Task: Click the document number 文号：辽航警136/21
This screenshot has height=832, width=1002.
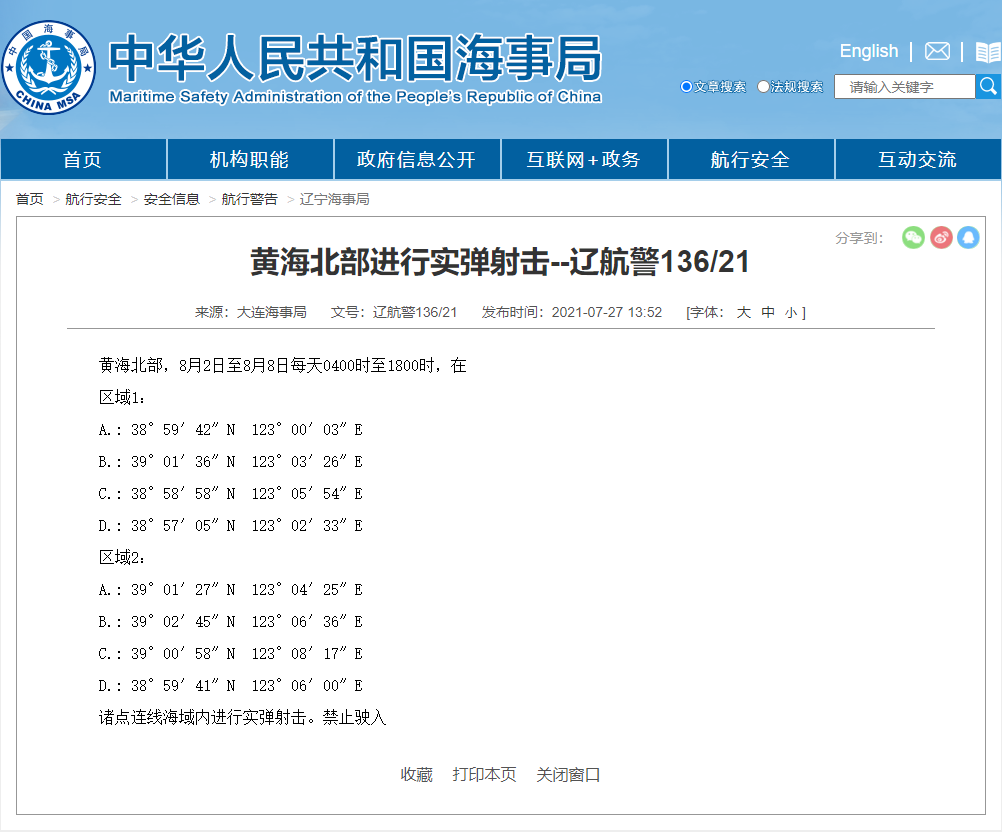Action: point(394,312)
